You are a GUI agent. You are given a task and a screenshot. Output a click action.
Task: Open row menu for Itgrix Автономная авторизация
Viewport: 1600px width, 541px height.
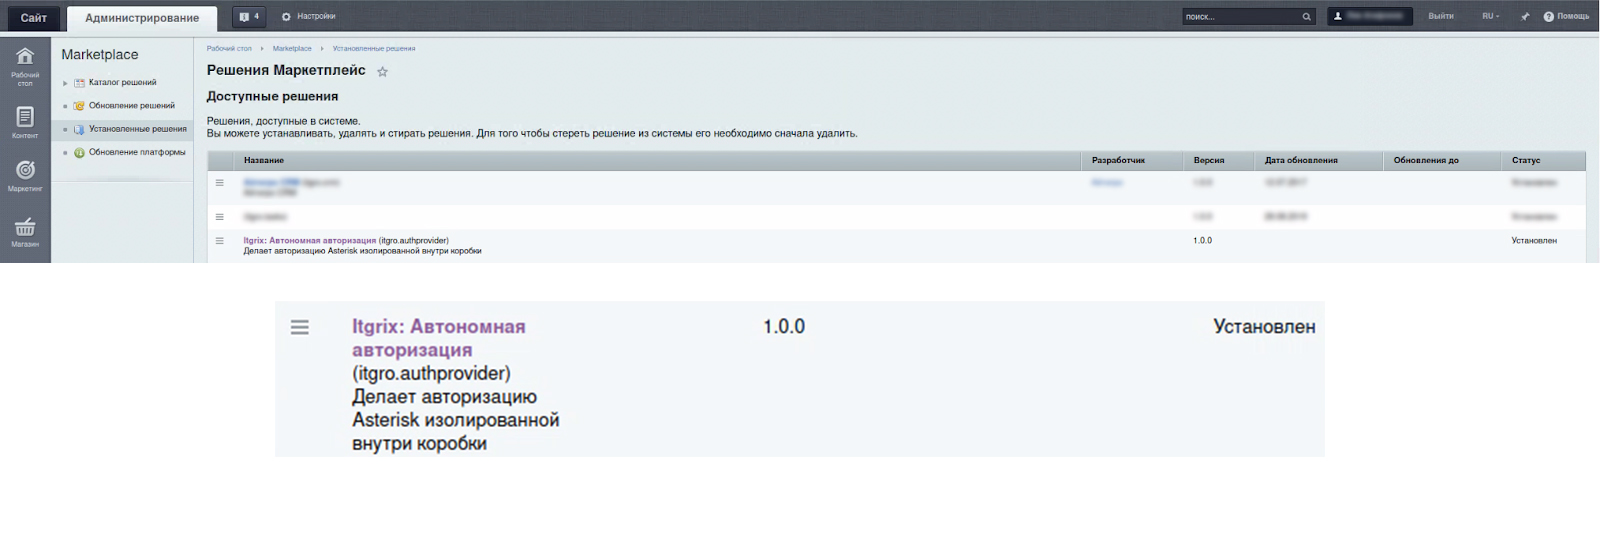[x=220, y=241]
